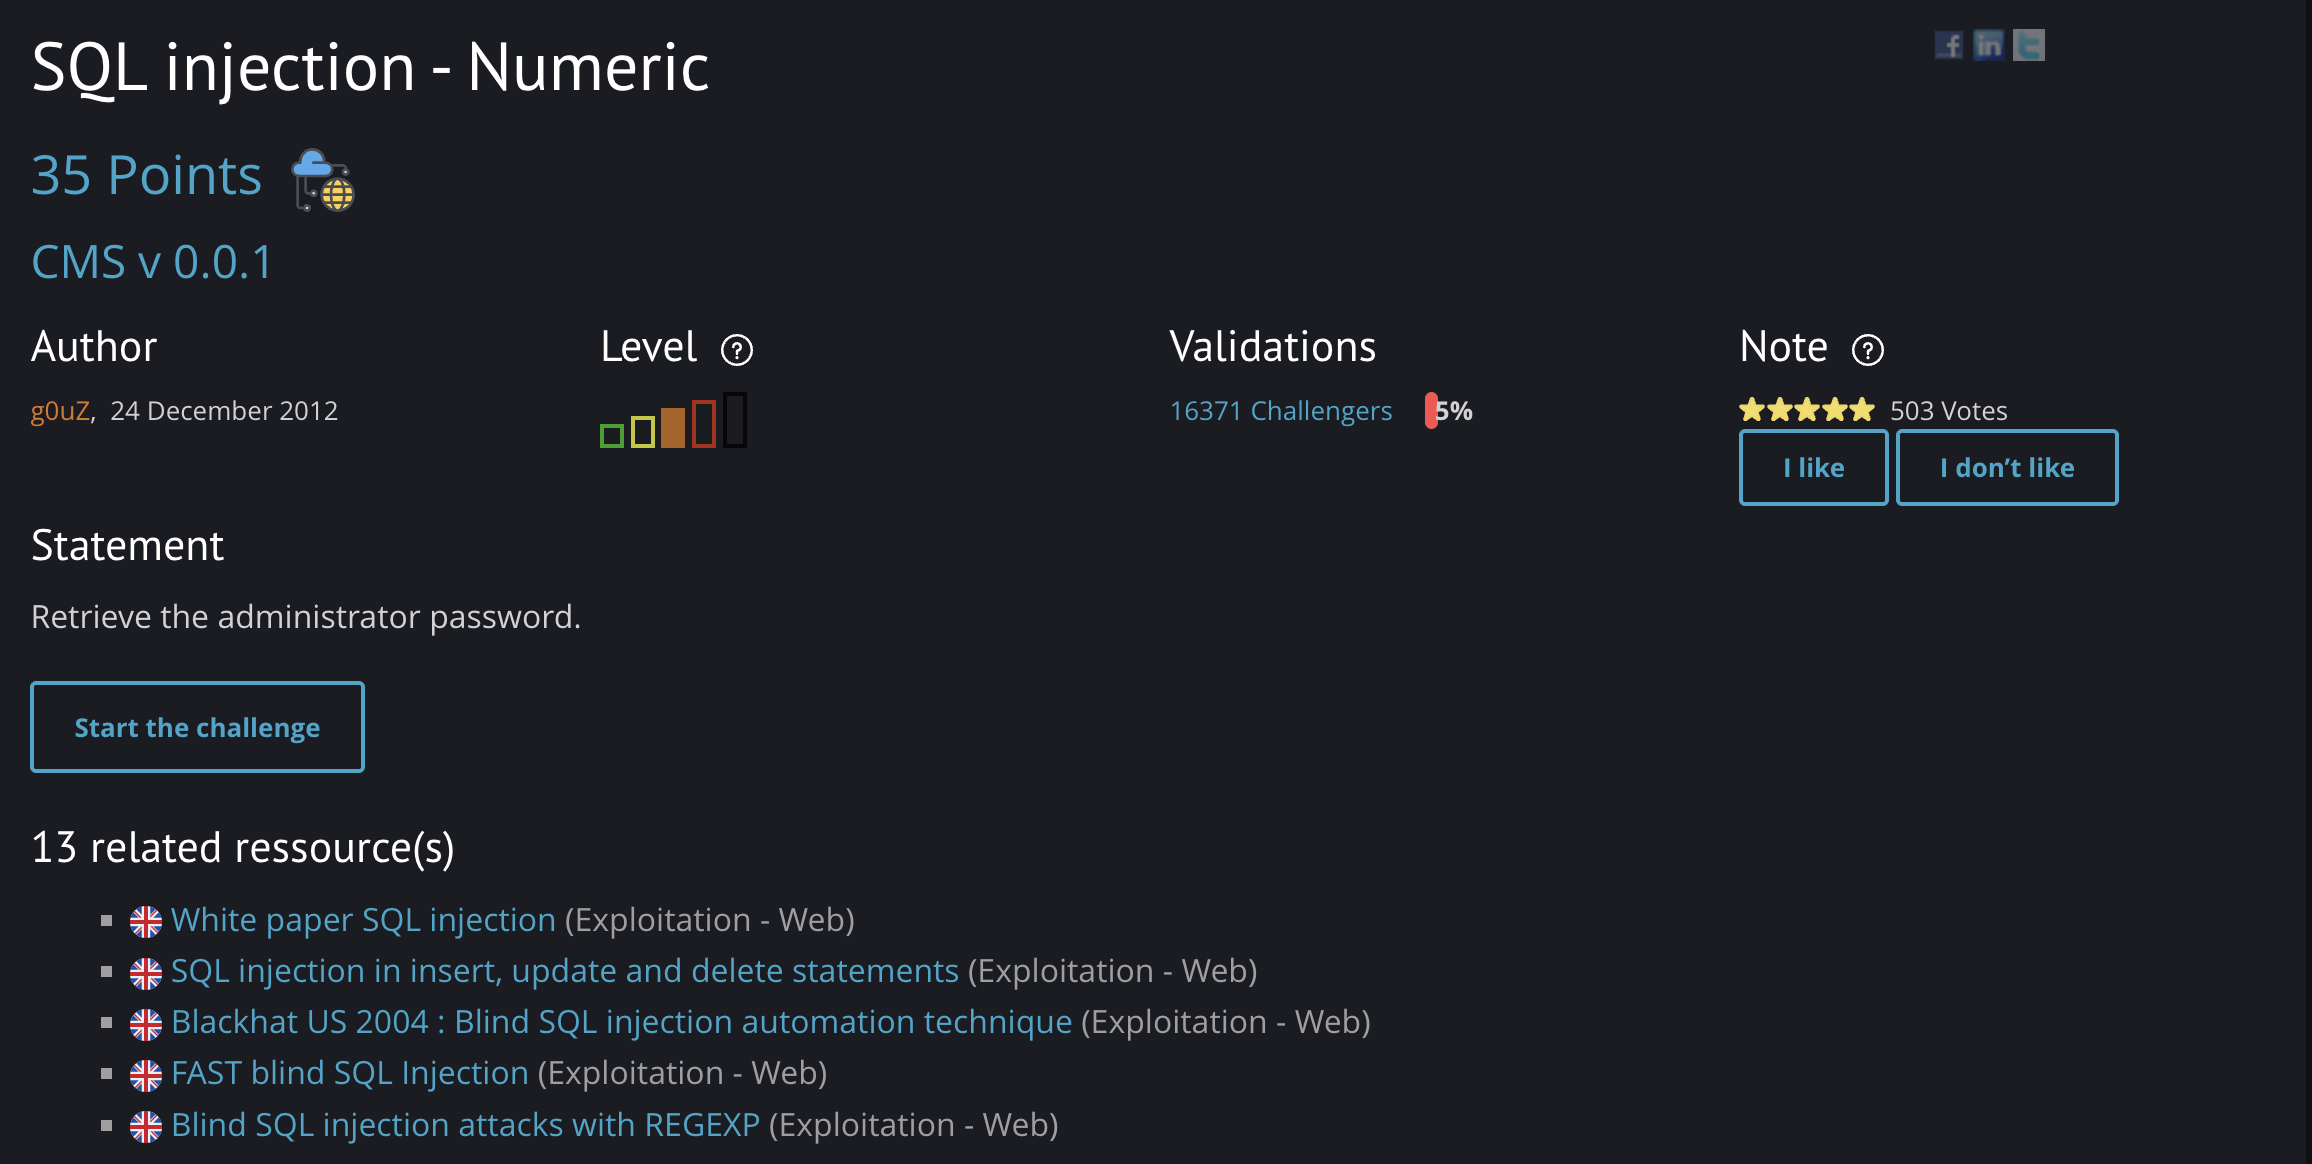Click the 5% validation progress bar
2312x1164 pixels.
click(1449, 411)
